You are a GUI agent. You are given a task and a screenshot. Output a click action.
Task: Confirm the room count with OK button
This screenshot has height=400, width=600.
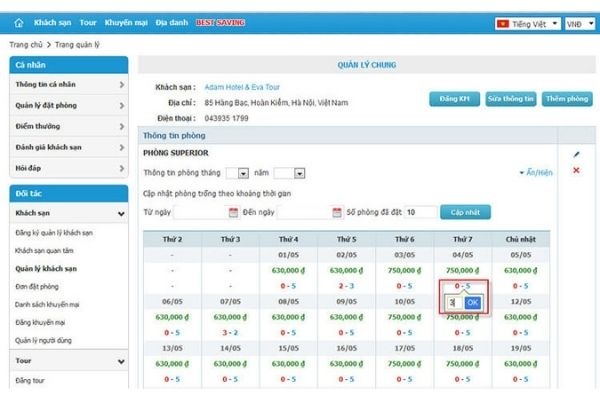click(x=472, y=301)
